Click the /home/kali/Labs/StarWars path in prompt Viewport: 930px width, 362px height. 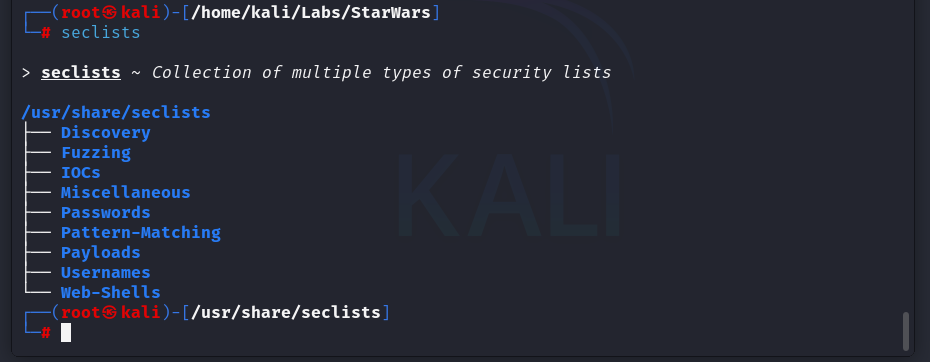tap(311, 12)
